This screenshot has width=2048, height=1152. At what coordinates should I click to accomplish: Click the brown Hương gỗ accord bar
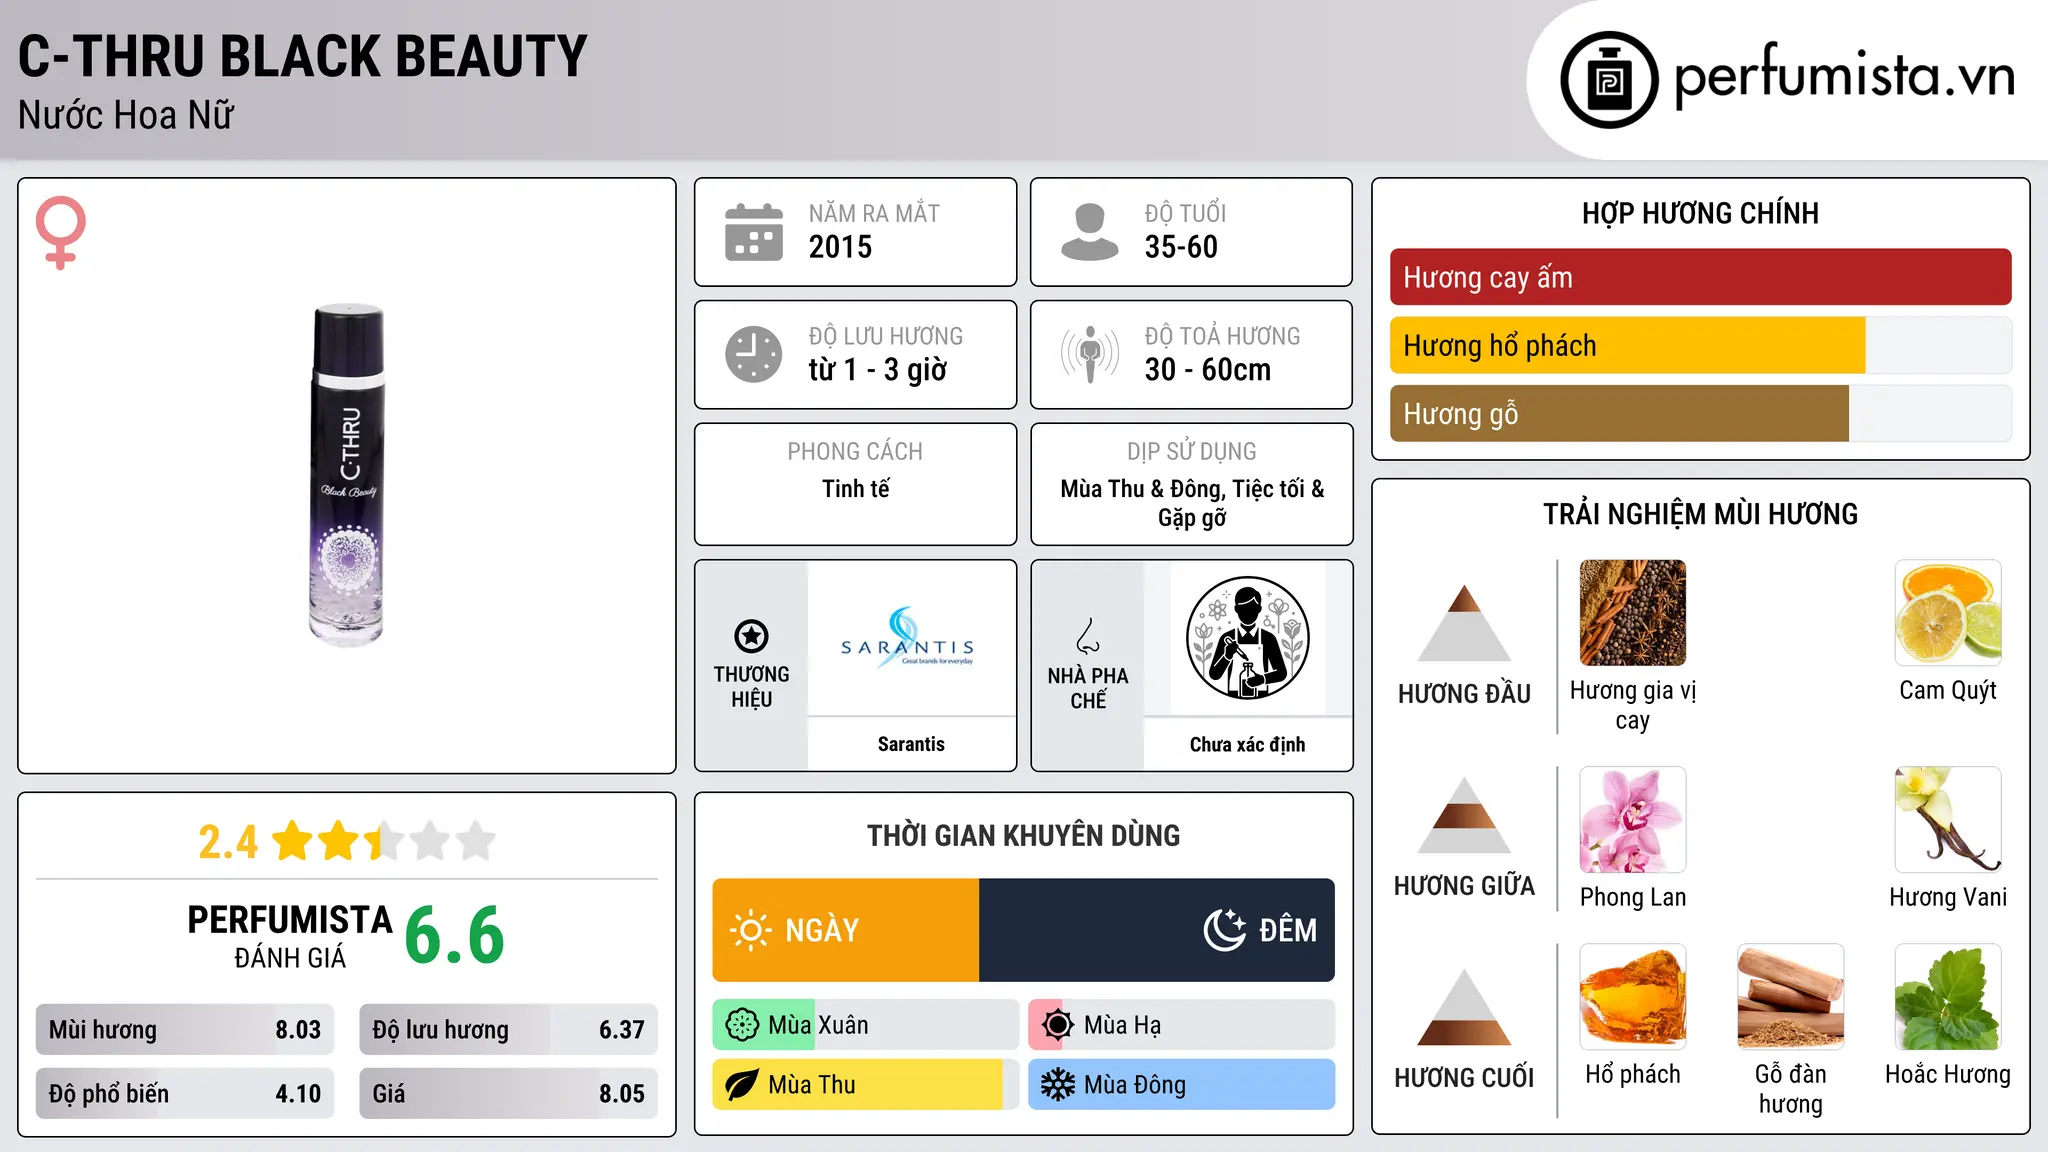[x=1619, y=413]
